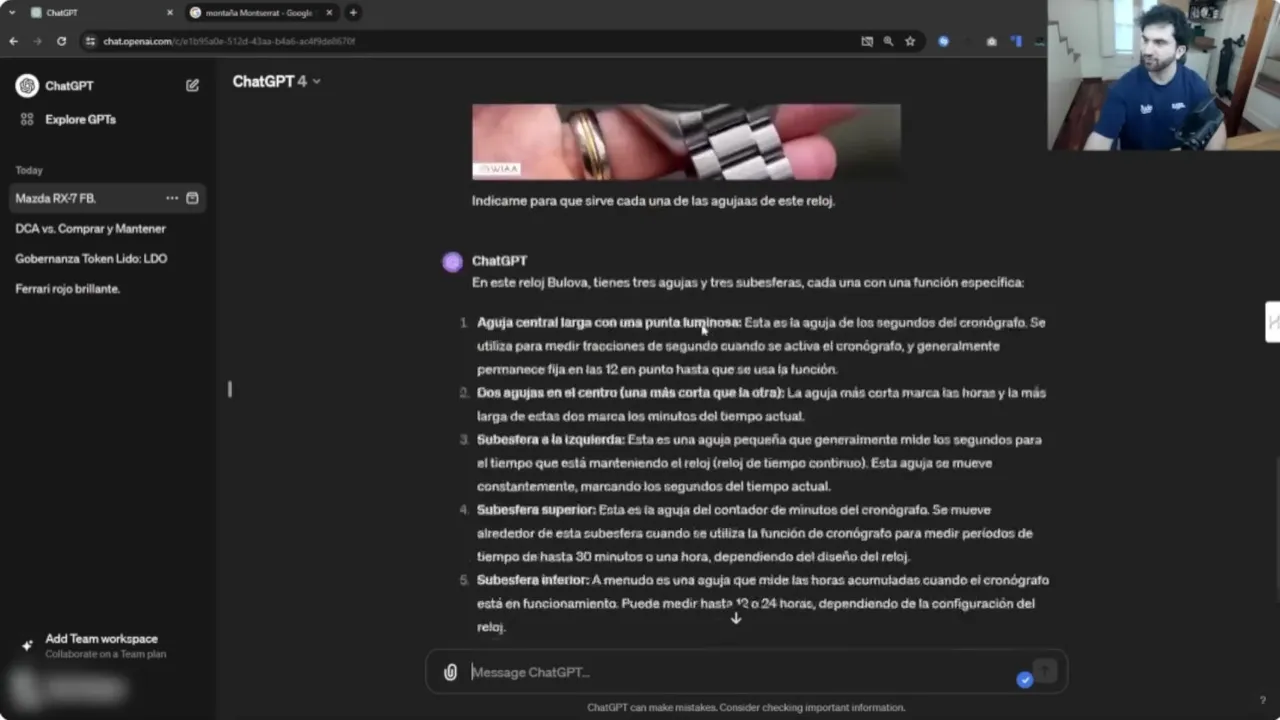Image resolution: width=1280 pixels, height=720 pixels.
Task: Bookmark this page with the star
Action: (x=910, y=41)
